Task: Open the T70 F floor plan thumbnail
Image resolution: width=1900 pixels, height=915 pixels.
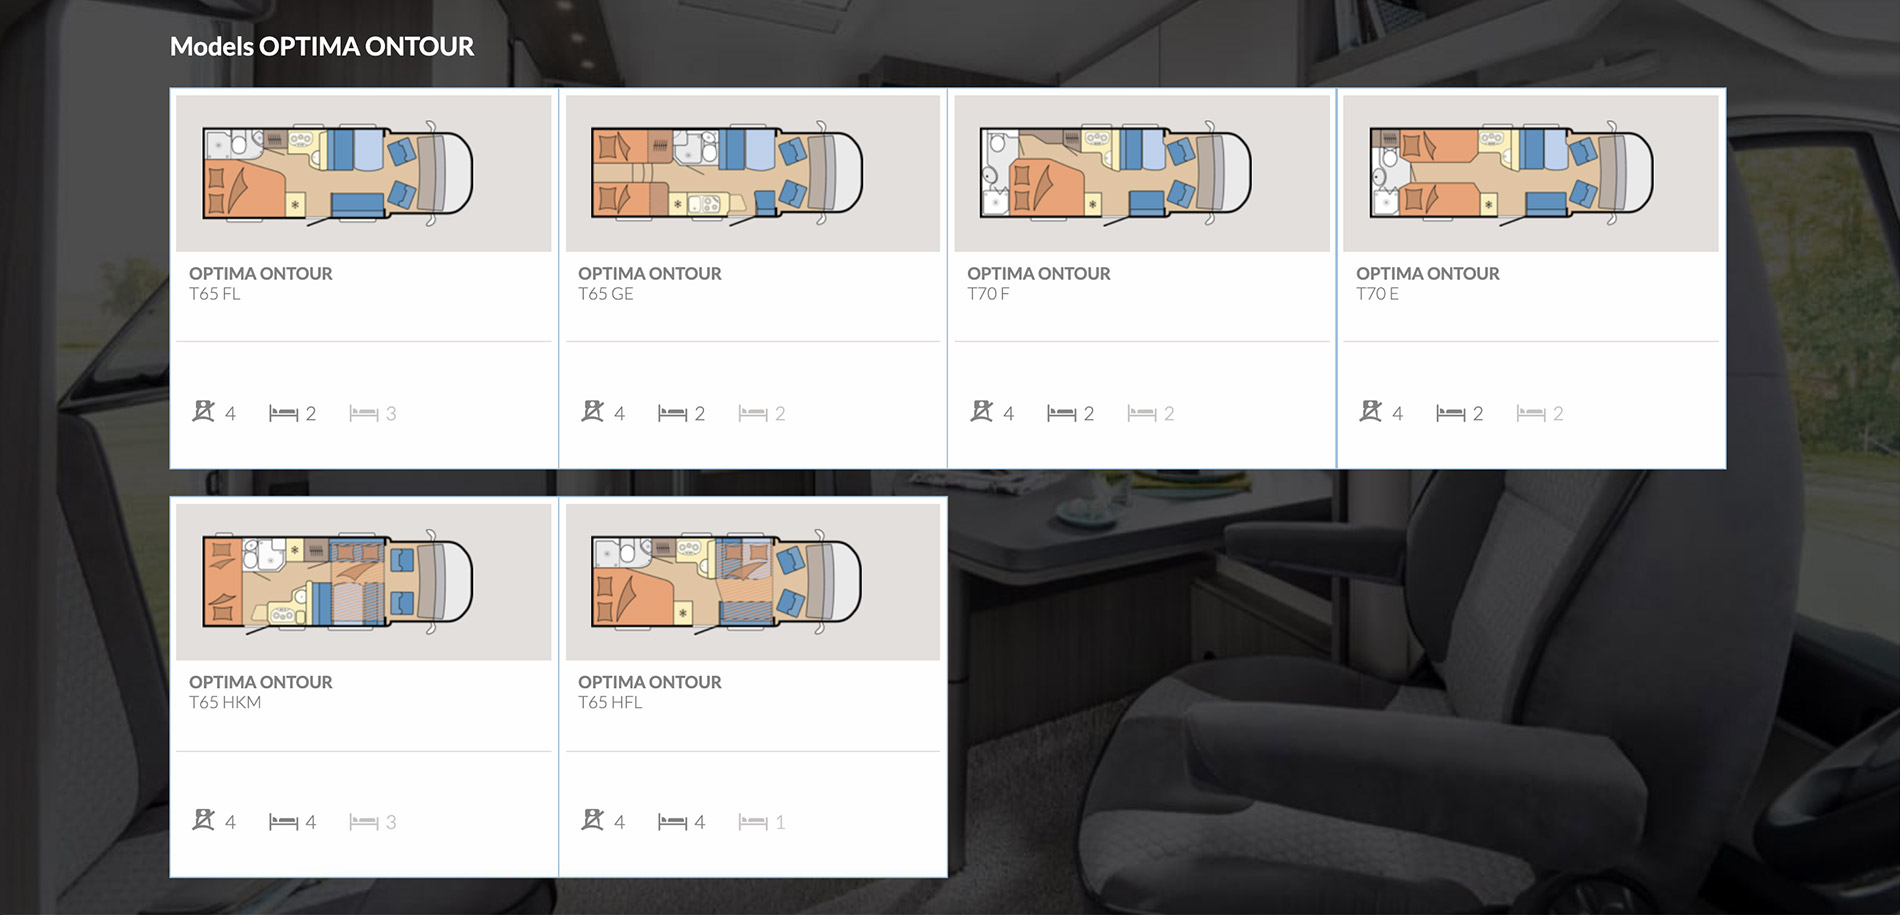Action: click(x=1142, y=173)
